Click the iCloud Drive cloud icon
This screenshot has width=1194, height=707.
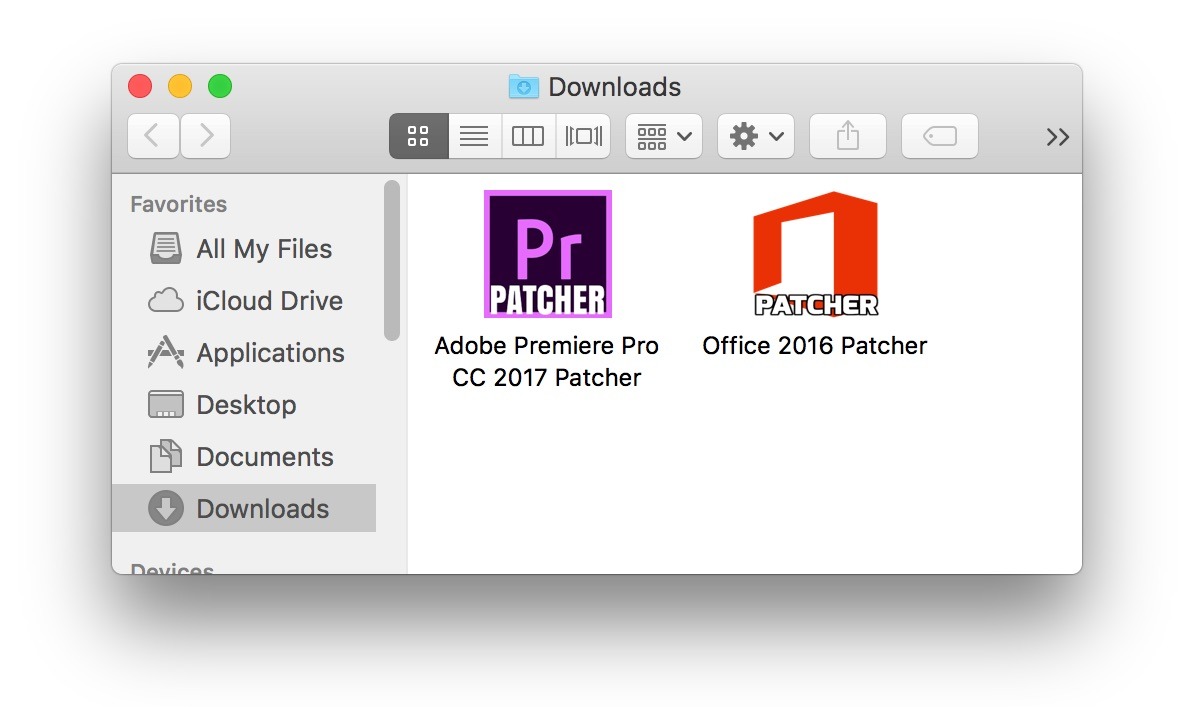pyautogui.click(x=165, y=300)
